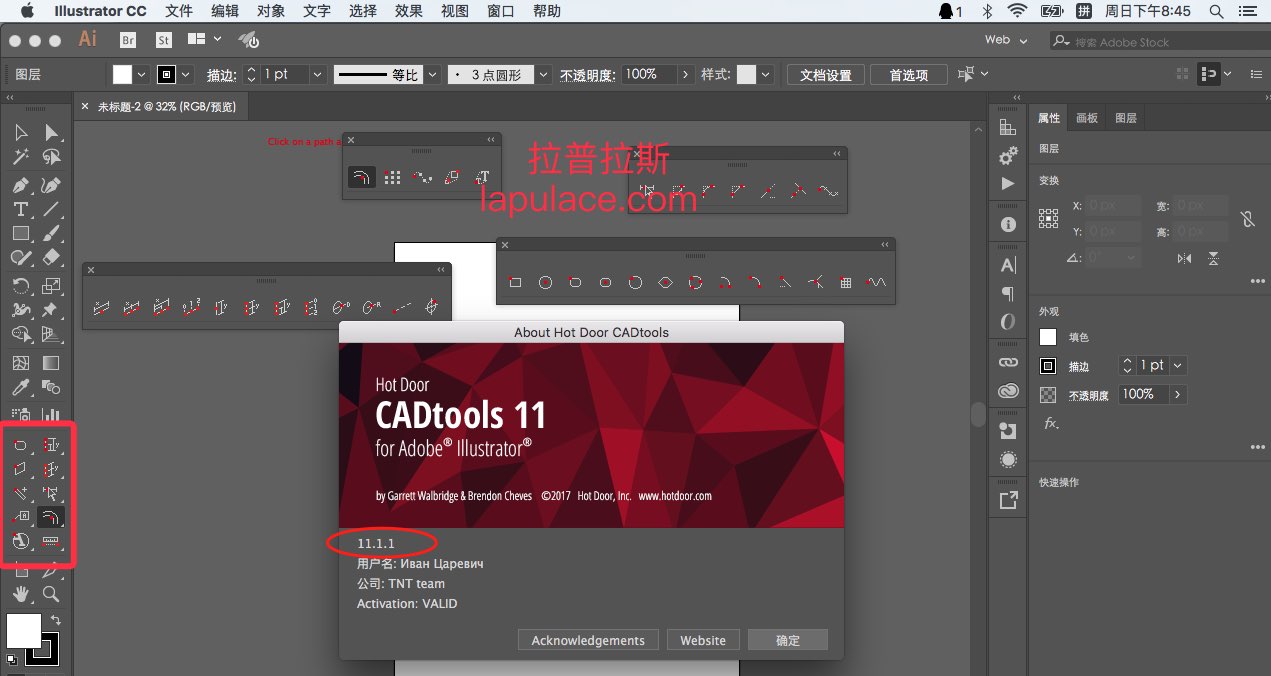1271x676 pixels.
Task: Open the graphic style dropdown
Action: (x=766, y=75)
